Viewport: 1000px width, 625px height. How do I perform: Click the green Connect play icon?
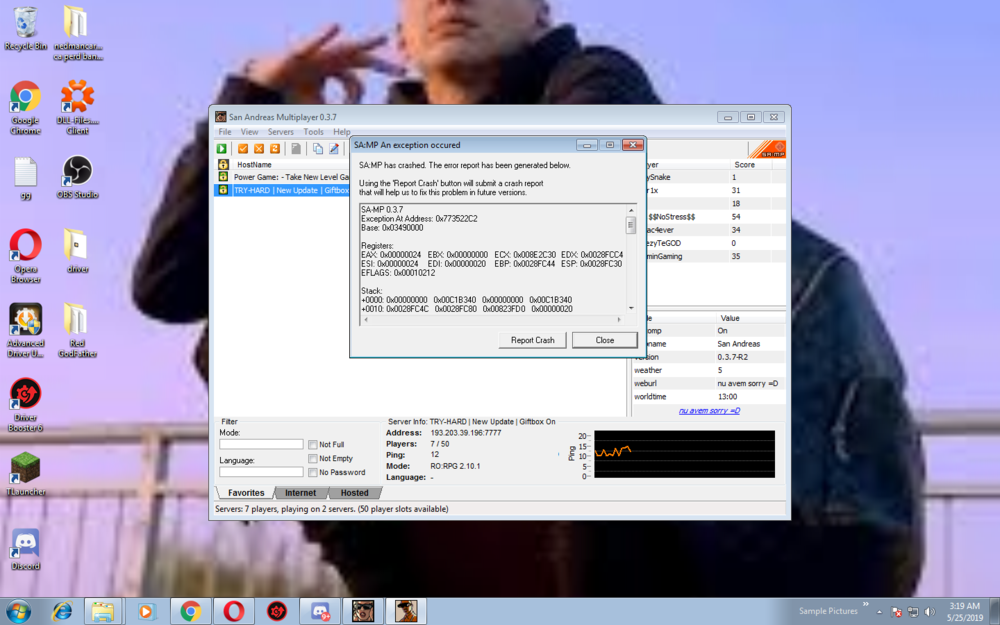[x=221, y=149]
